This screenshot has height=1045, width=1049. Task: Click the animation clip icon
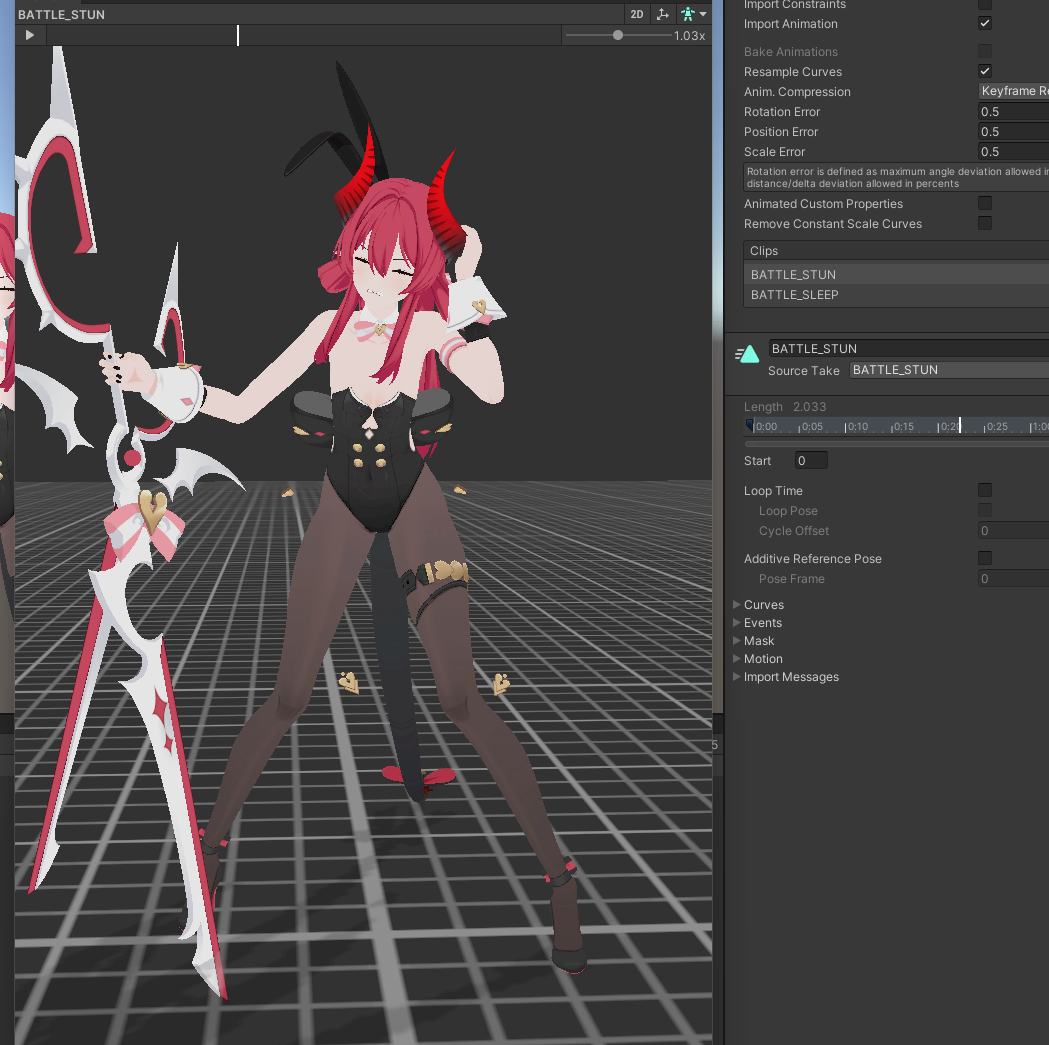coord(747,353)
